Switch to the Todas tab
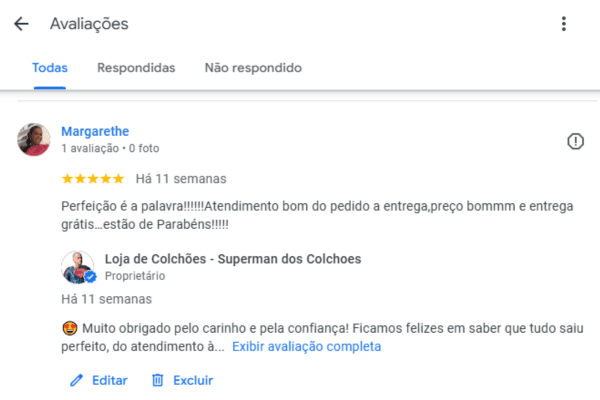 50,68
